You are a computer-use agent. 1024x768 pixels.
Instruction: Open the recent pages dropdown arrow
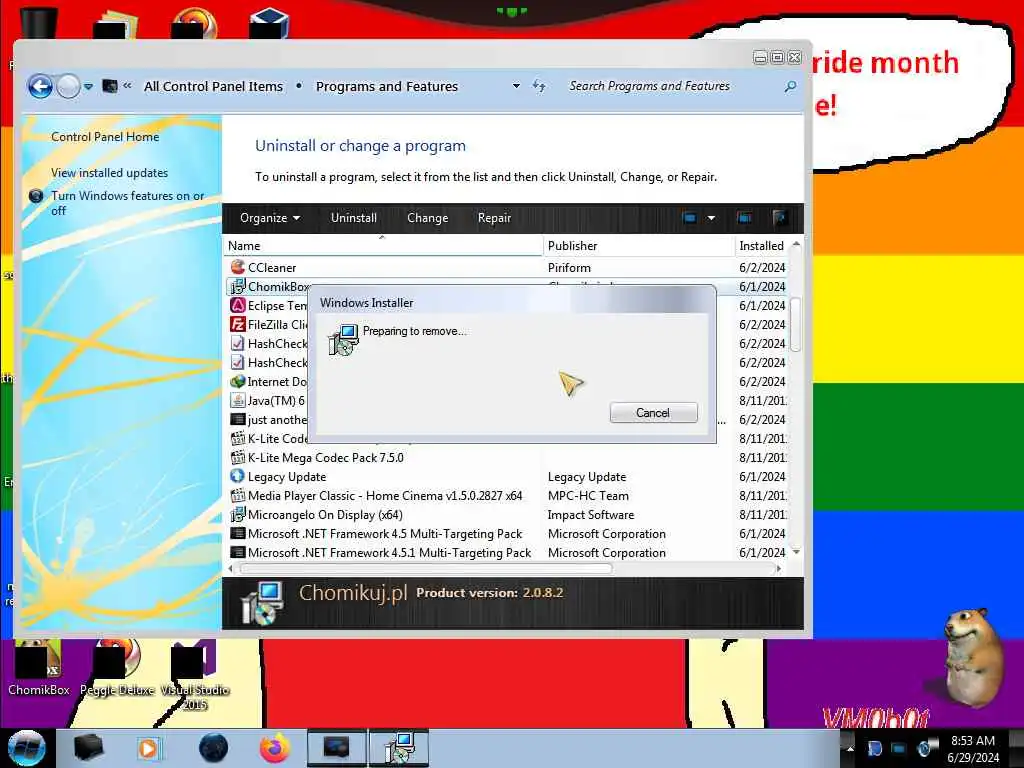[88, 86]
